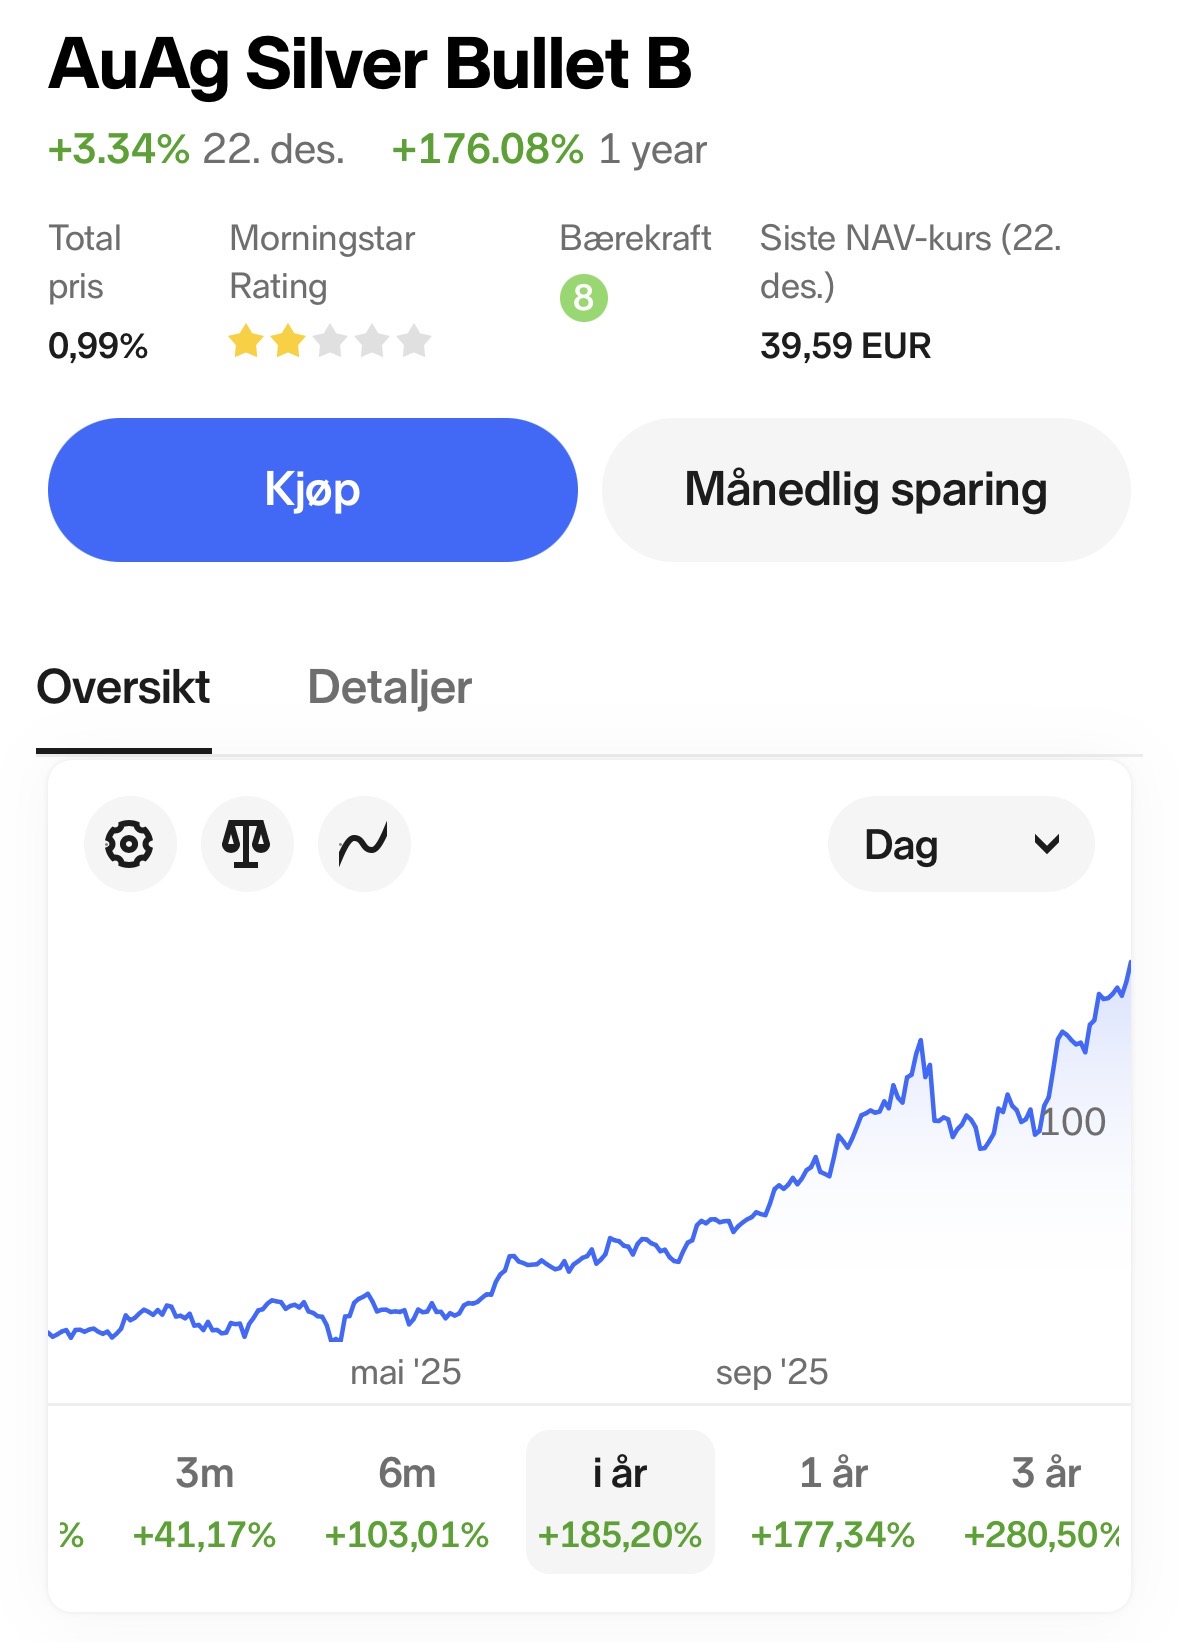Tap the AuAg Silver Bullet B title
Screen dimensions: 1179x1642
click(370, 64)
